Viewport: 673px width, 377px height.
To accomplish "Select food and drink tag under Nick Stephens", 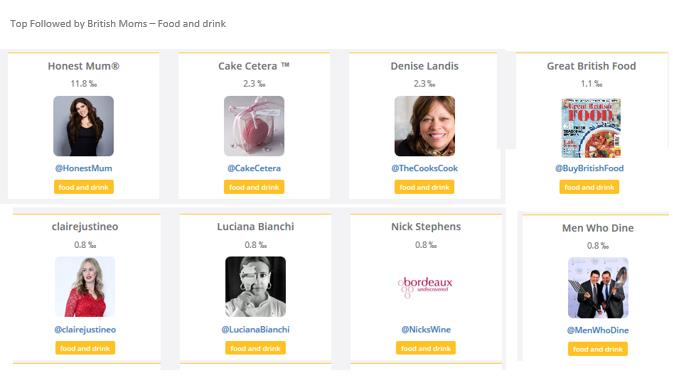I will click(426, 348).
